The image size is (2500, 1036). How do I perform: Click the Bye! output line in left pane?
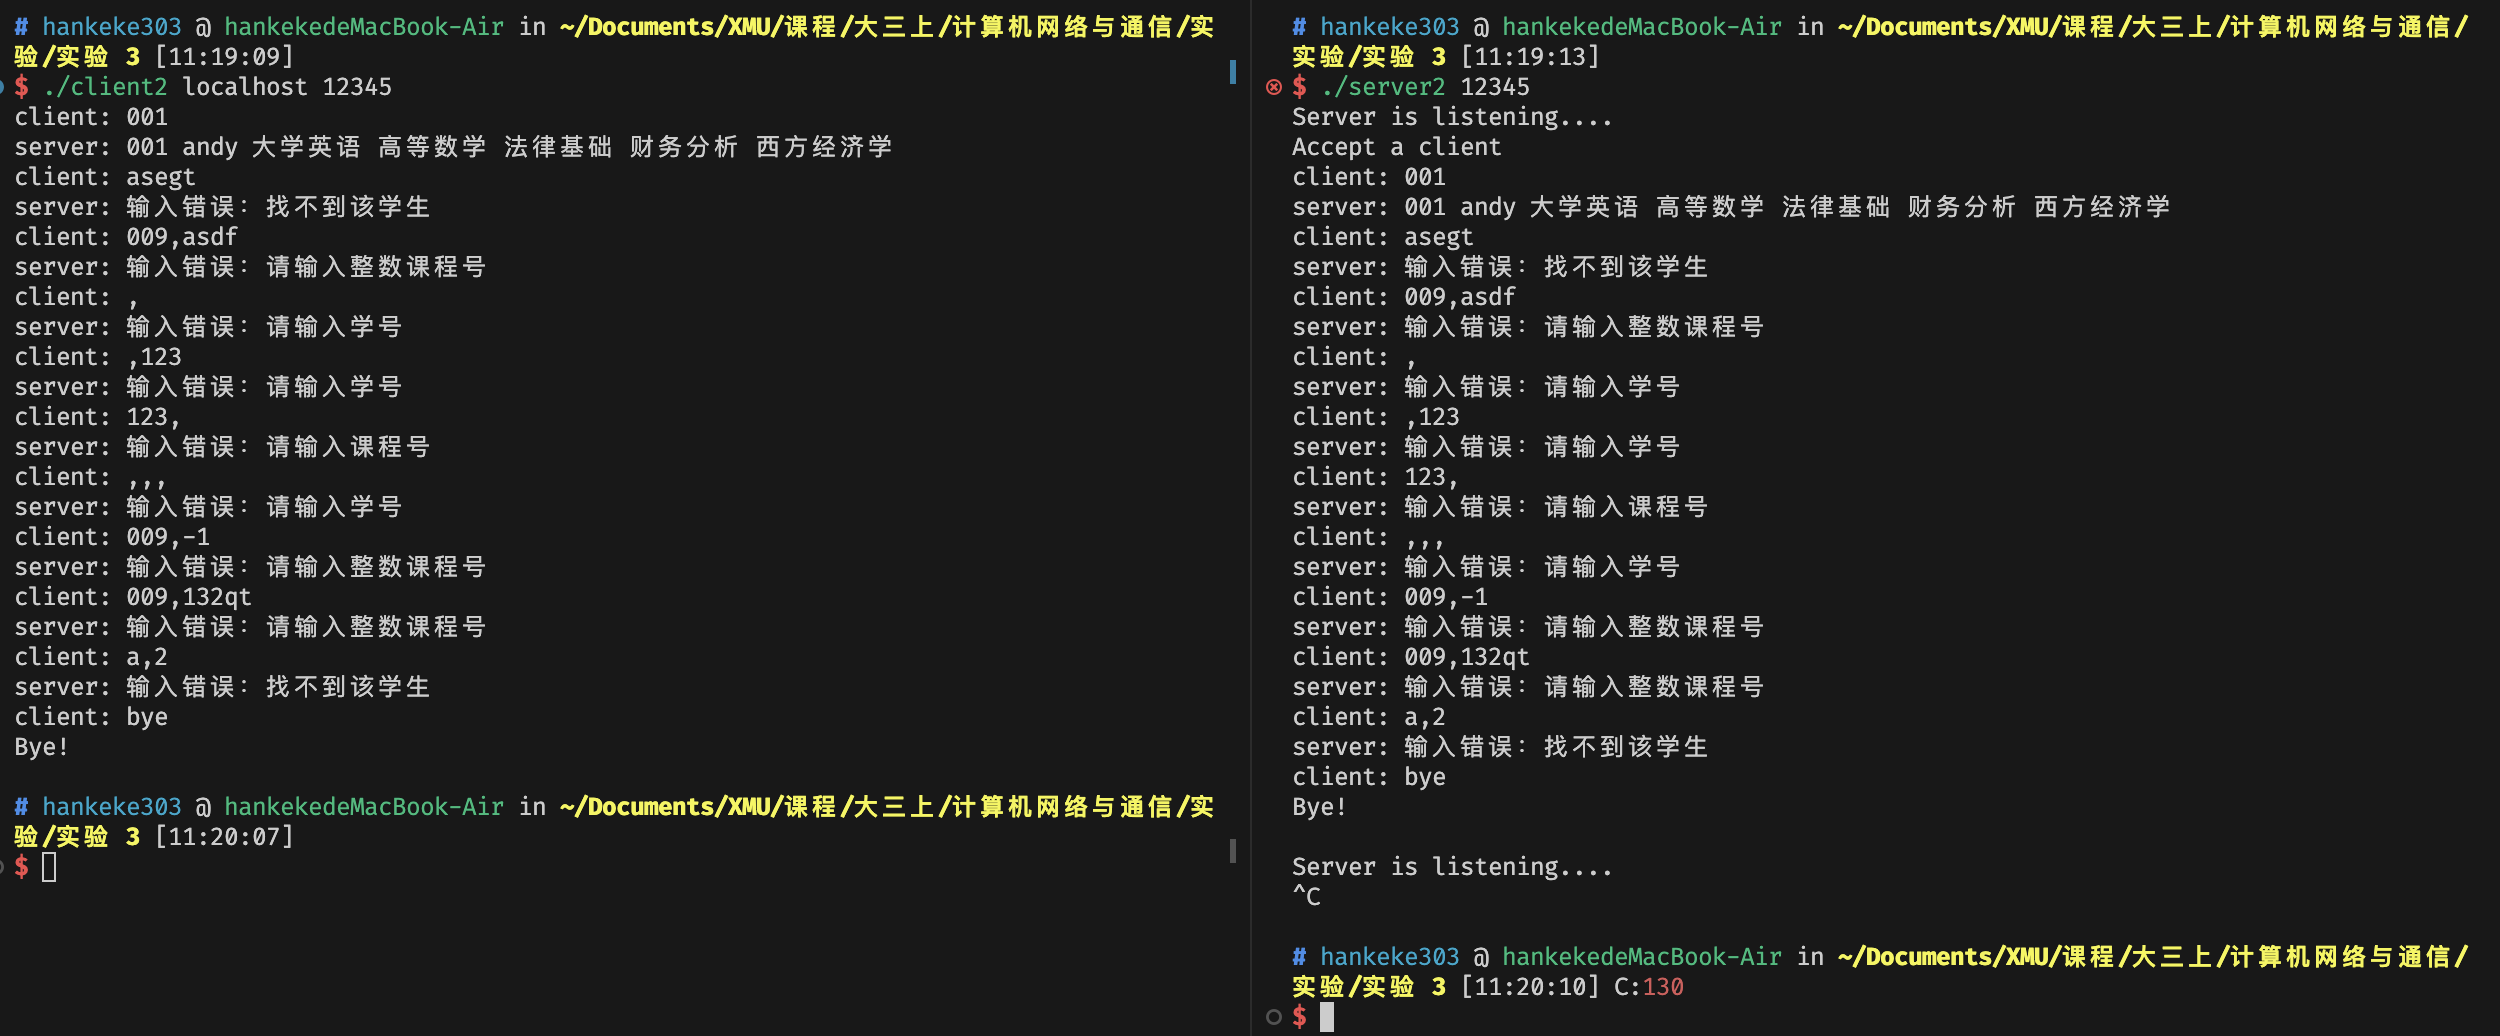click(40, 747)
